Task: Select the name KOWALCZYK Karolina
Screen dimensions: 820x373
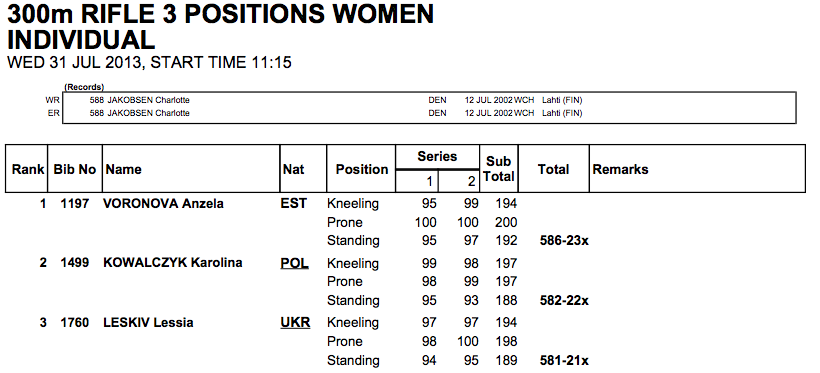Action: tap(173, 263)
